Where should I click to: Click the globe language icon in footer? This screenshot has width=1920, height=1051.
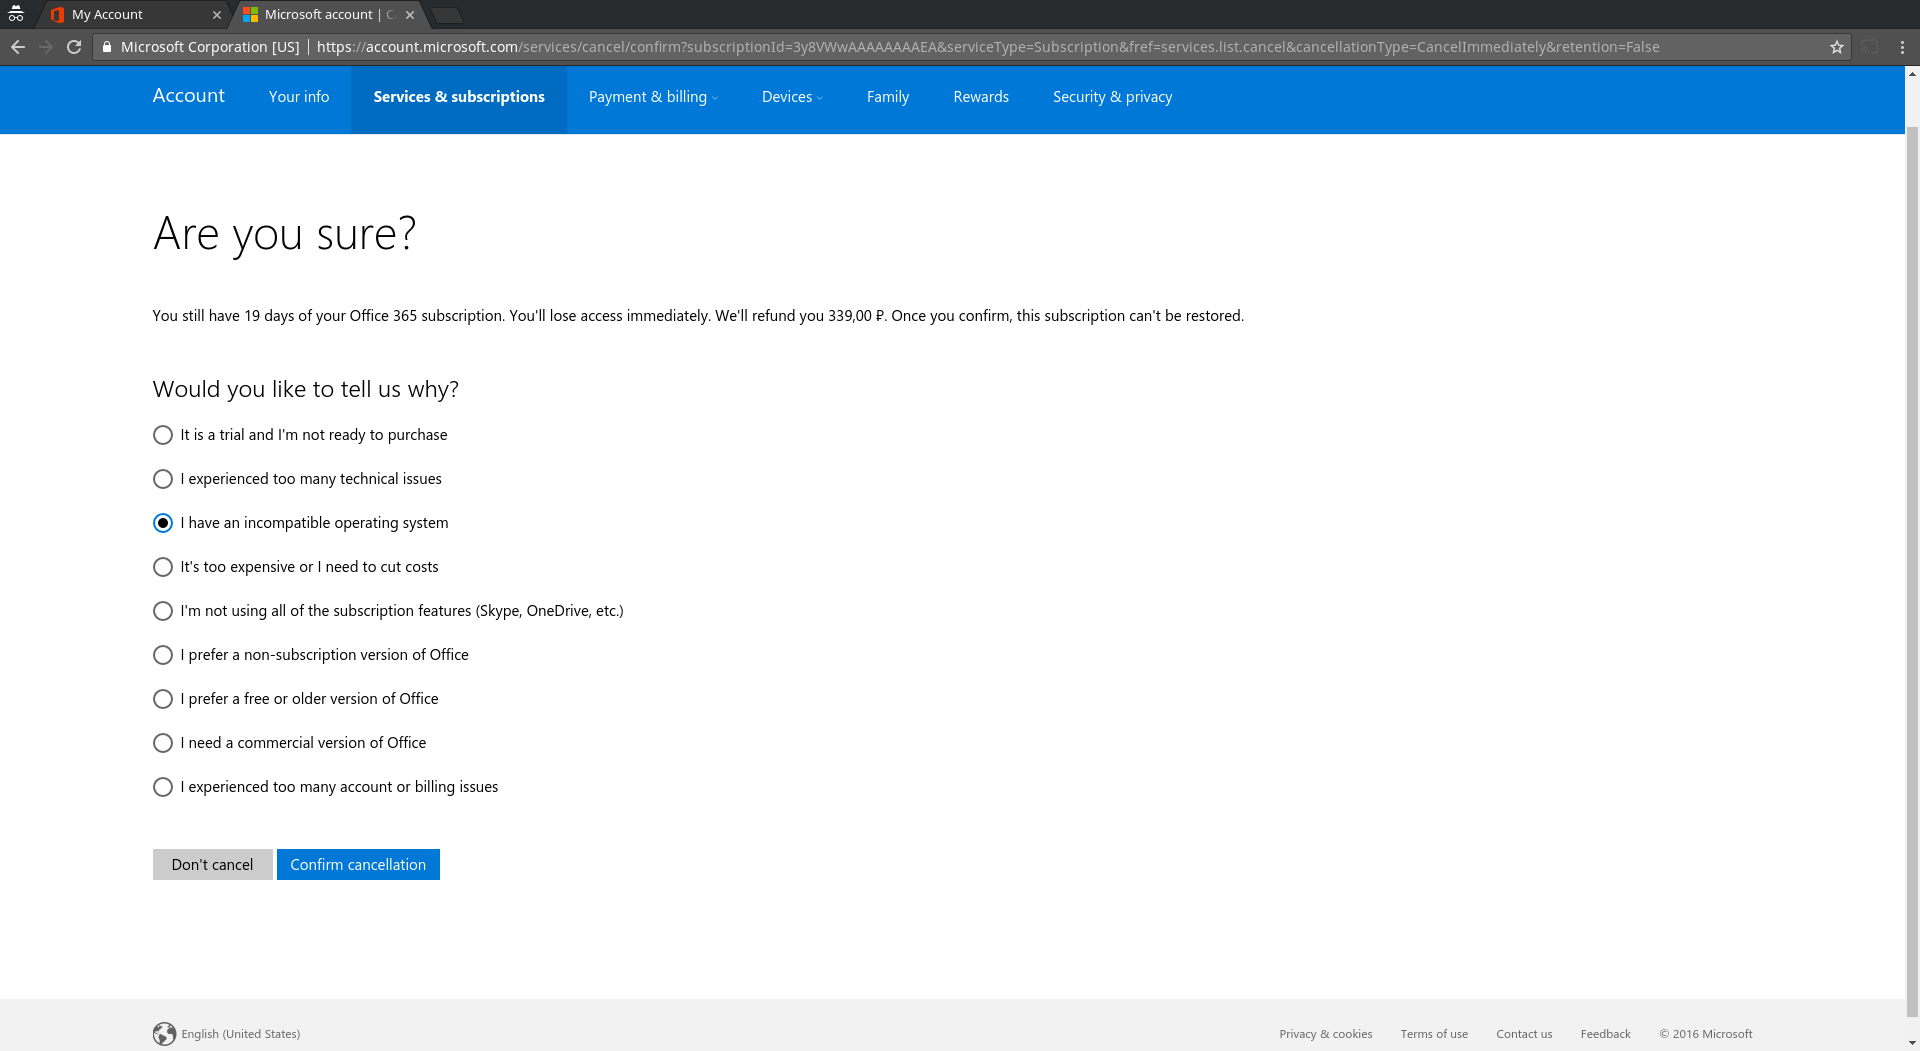tap(164, 1034)
